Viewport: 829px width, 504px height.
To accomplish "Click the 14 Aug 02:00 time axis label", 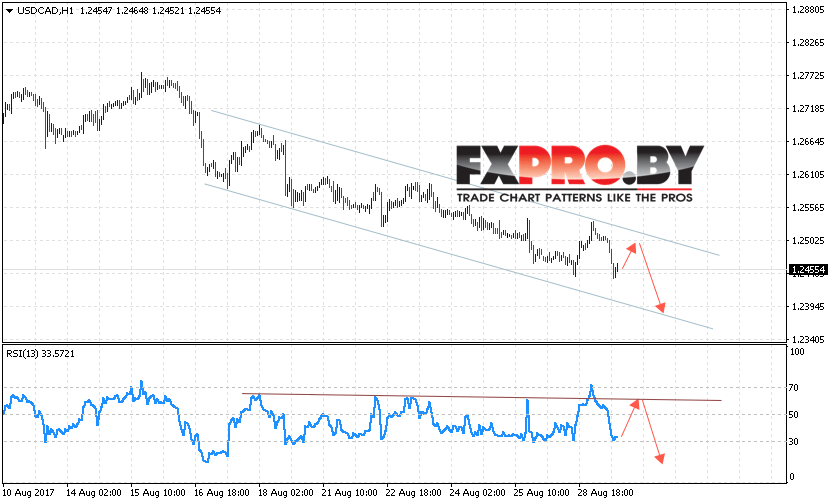I will (x=94, y=493).
